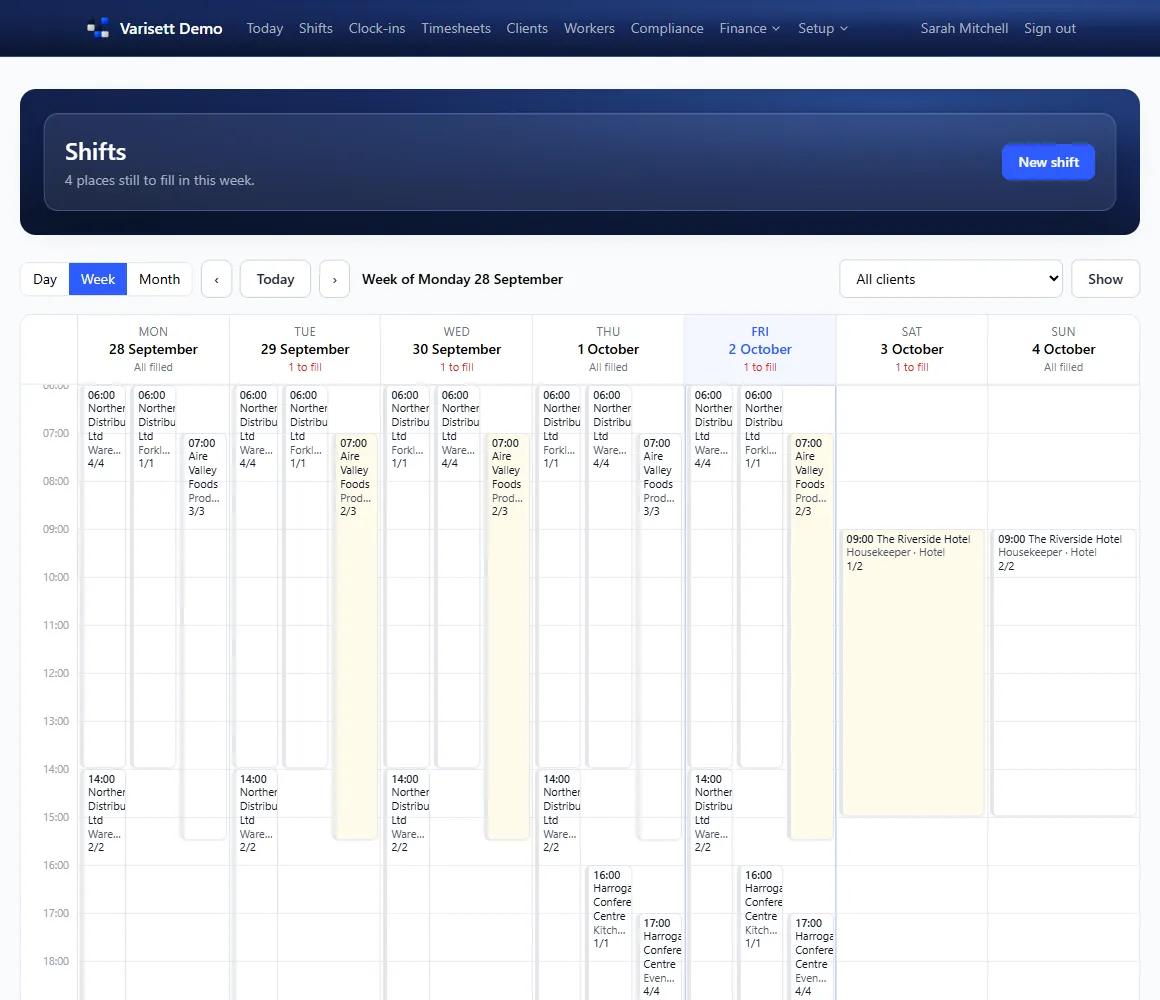The width and height of the screenshot is (1160, 1000).
Task: Open Thursday's 16:00 Harrogate Conference Centre Kitchen shift
Action: [x=610, y=932]
